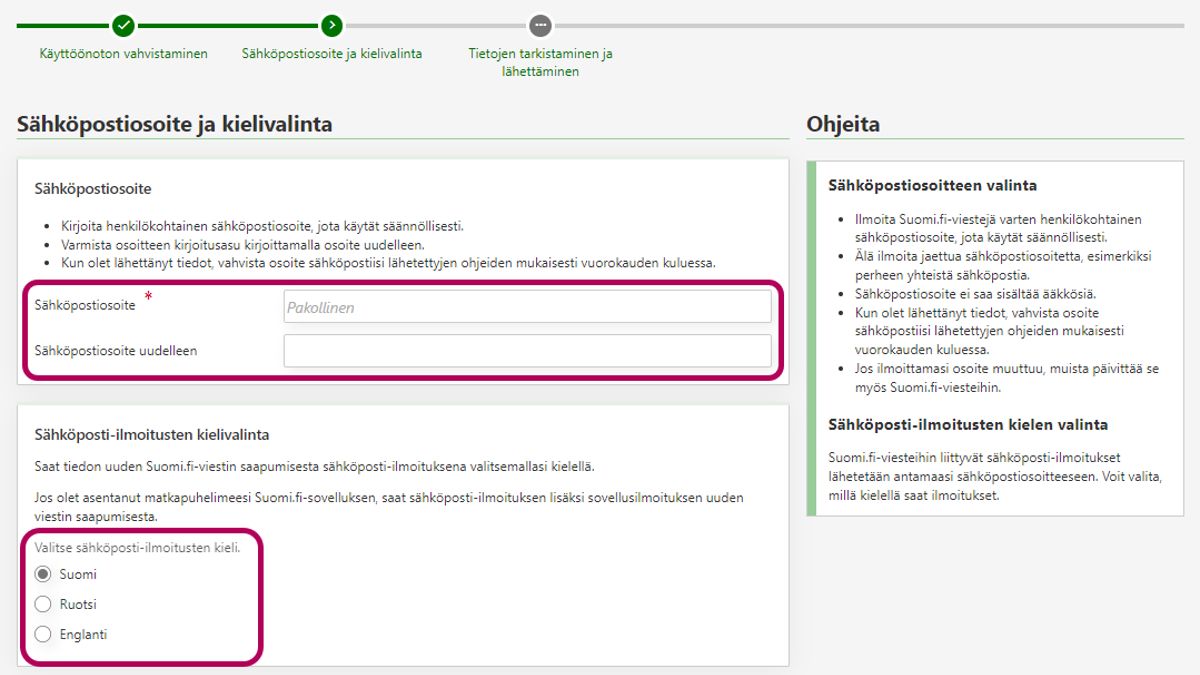Click the Sähköposti-ilmoitusten kielivalinta section title
Image resolution: width=1200 pixels, height=675 pixels.
tap(152, 435)
